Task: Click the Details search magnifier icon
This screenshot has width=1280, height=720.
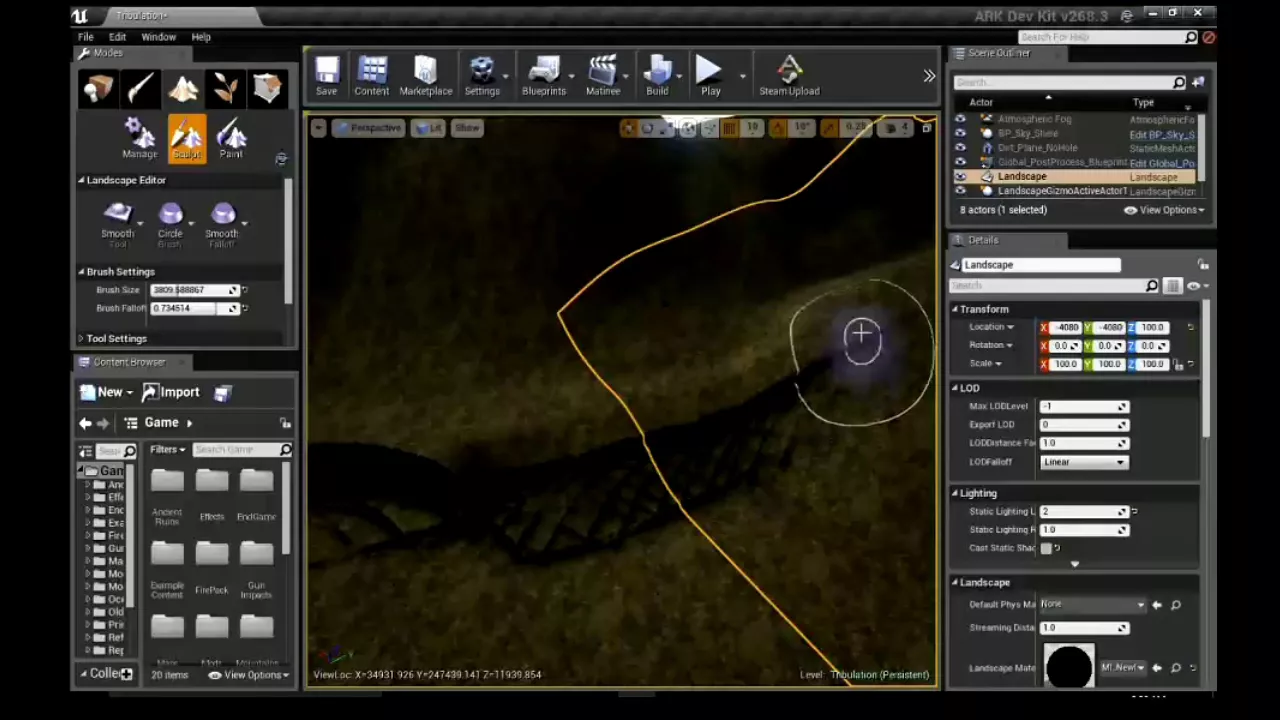Action: click(1152, 286)
